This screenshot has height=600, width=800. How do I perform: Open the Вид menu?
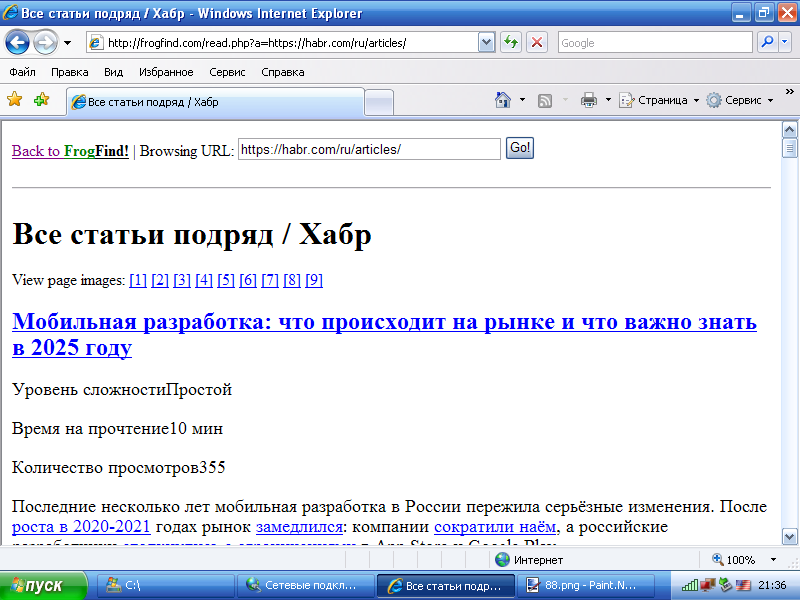click(113, 72)
